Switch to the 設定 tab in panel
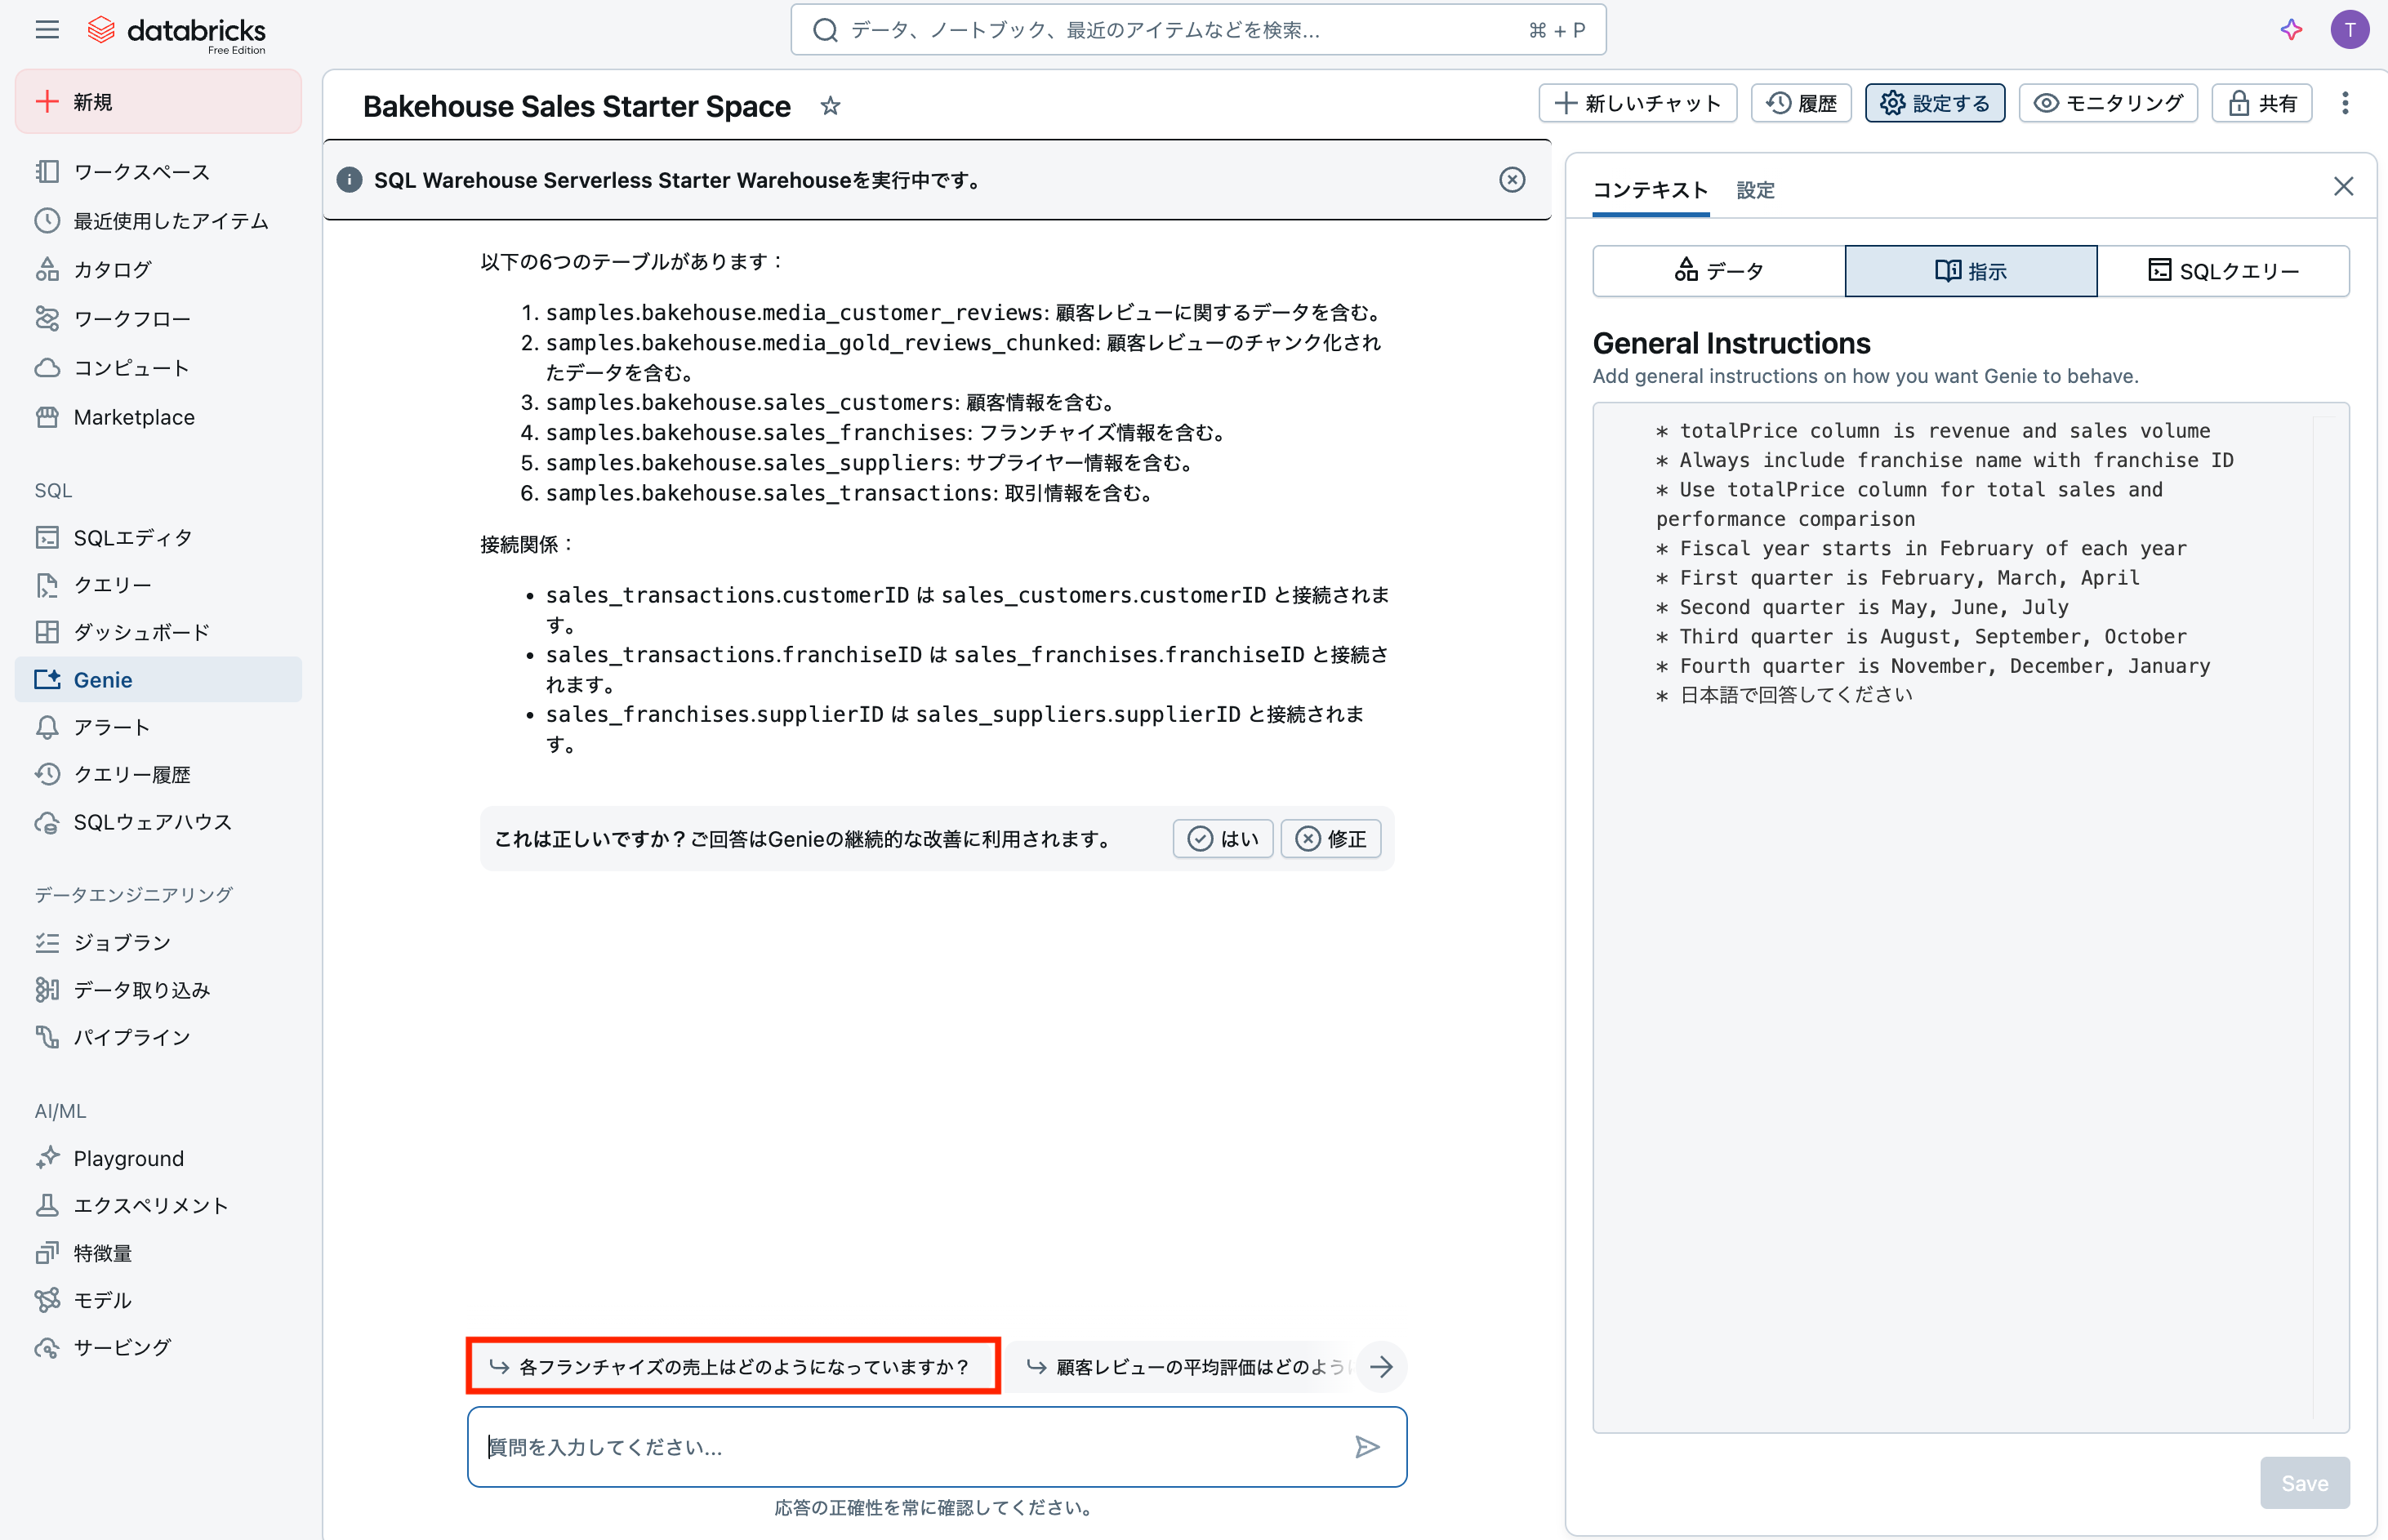 pyautogui.click(x=1755, y=190)
